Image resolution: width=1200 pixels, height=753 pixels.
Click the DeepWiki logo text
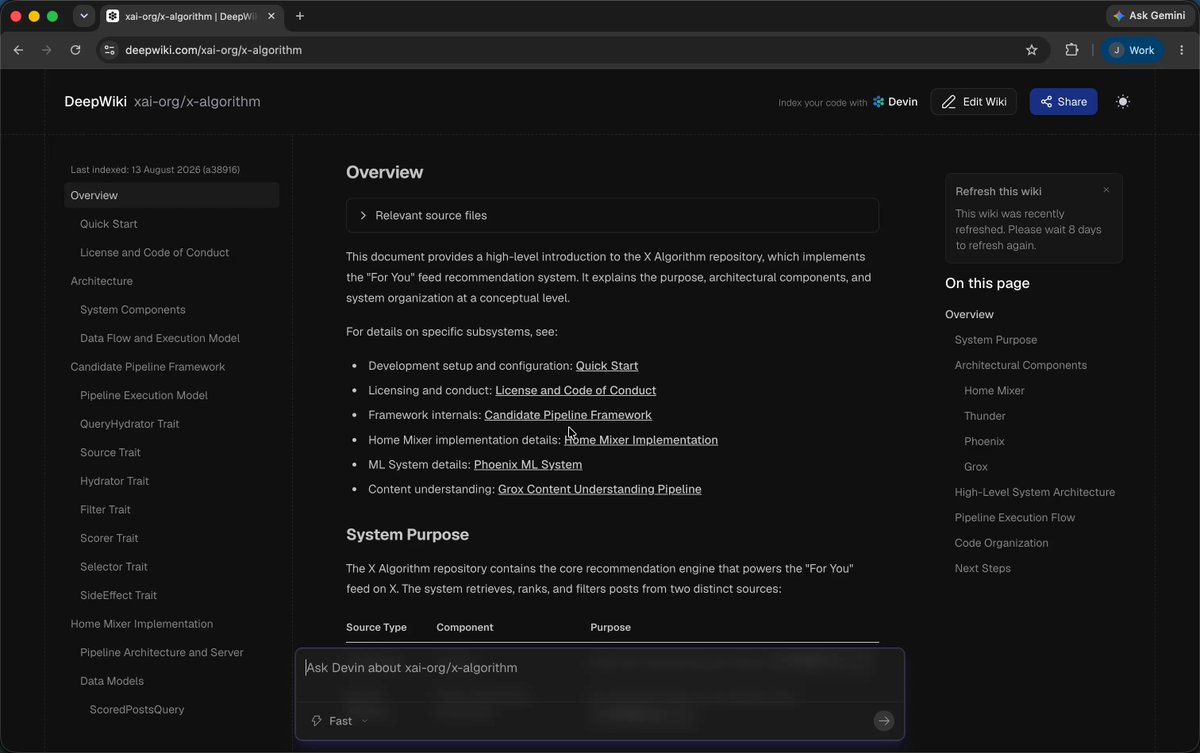click(96, 102)
